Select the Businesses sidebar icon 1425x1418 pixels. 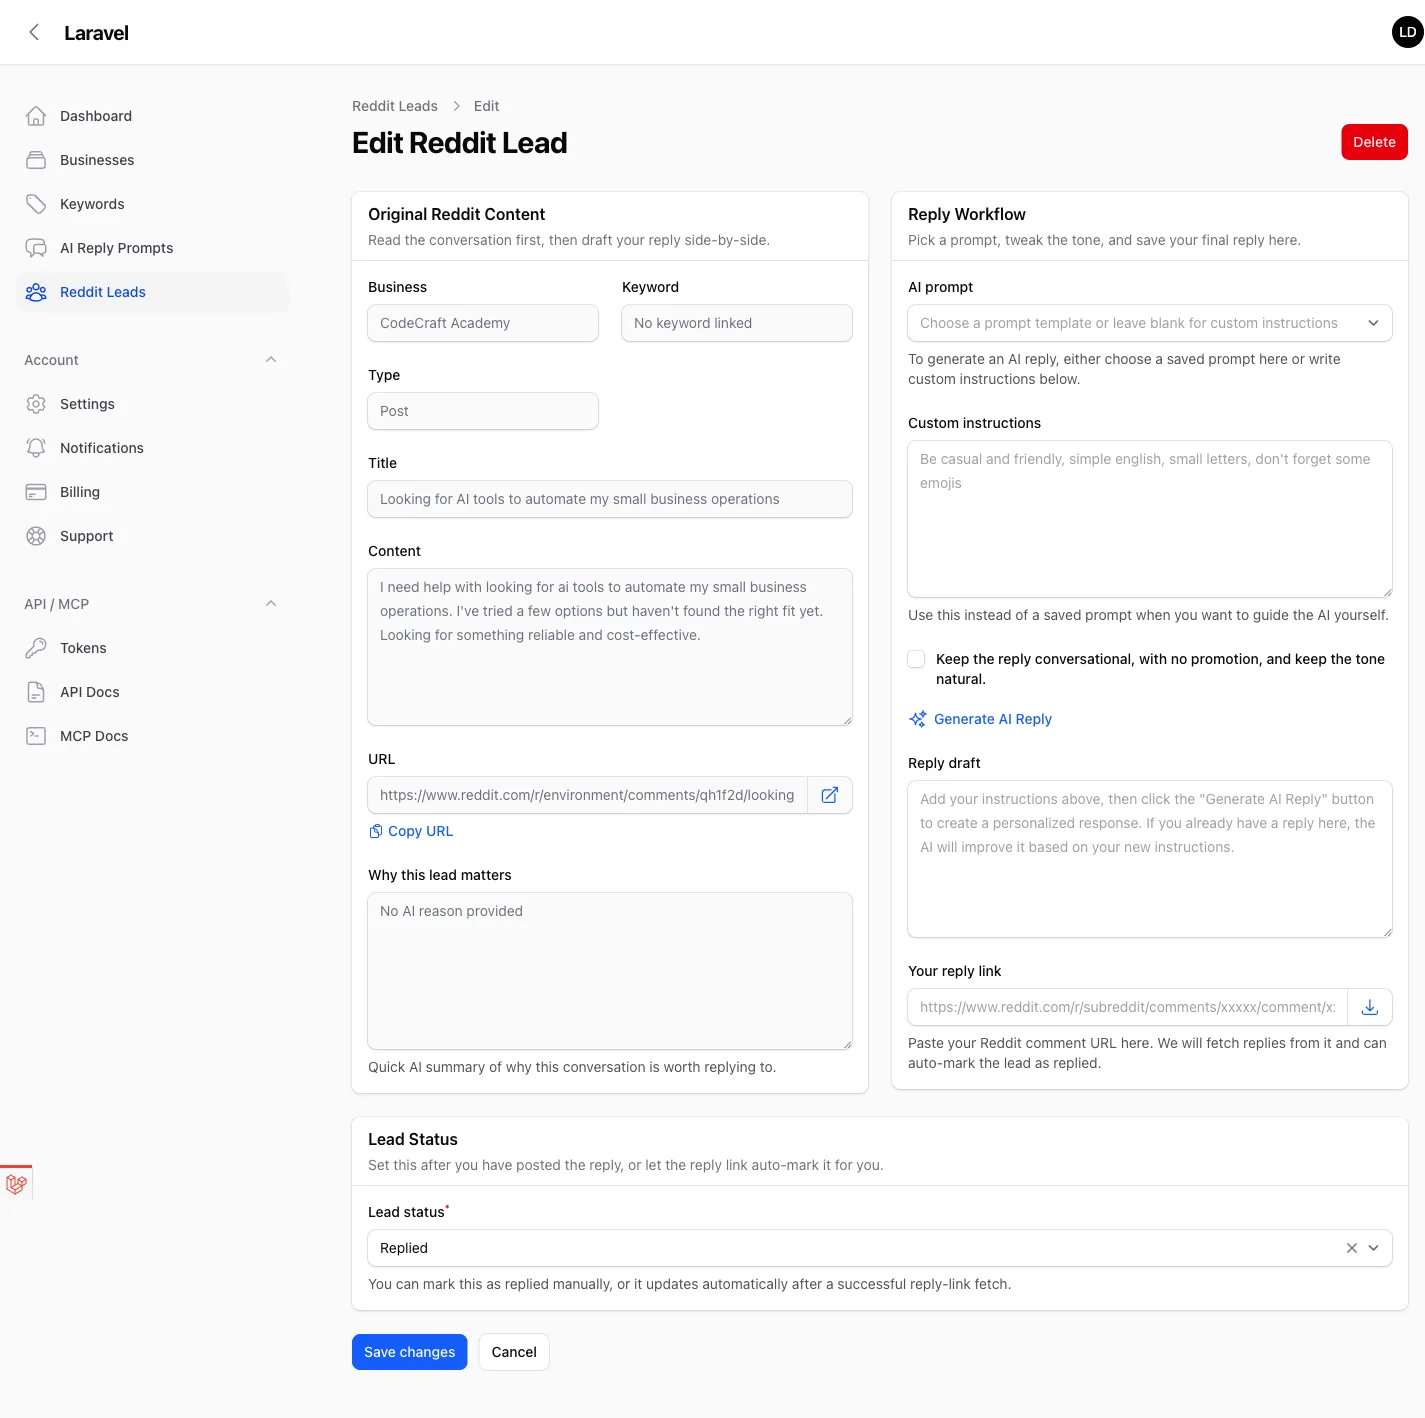tap(36, 159)
